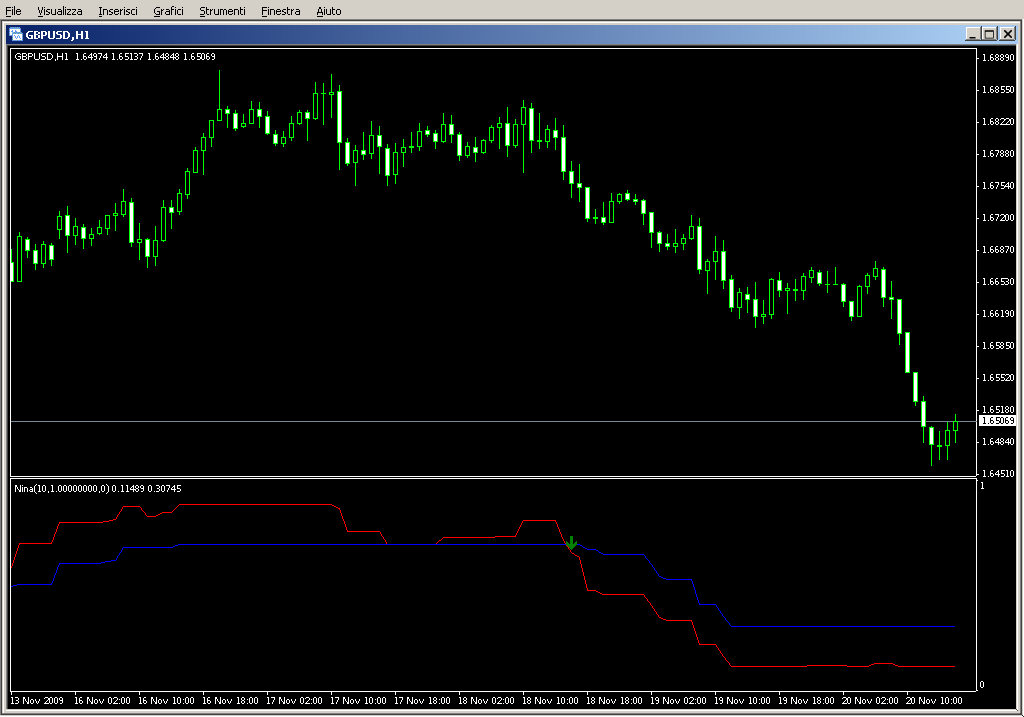
Task: Click the 18 Nov 10:00 time label
Action: pyautogui.click(x=550, y=701)
